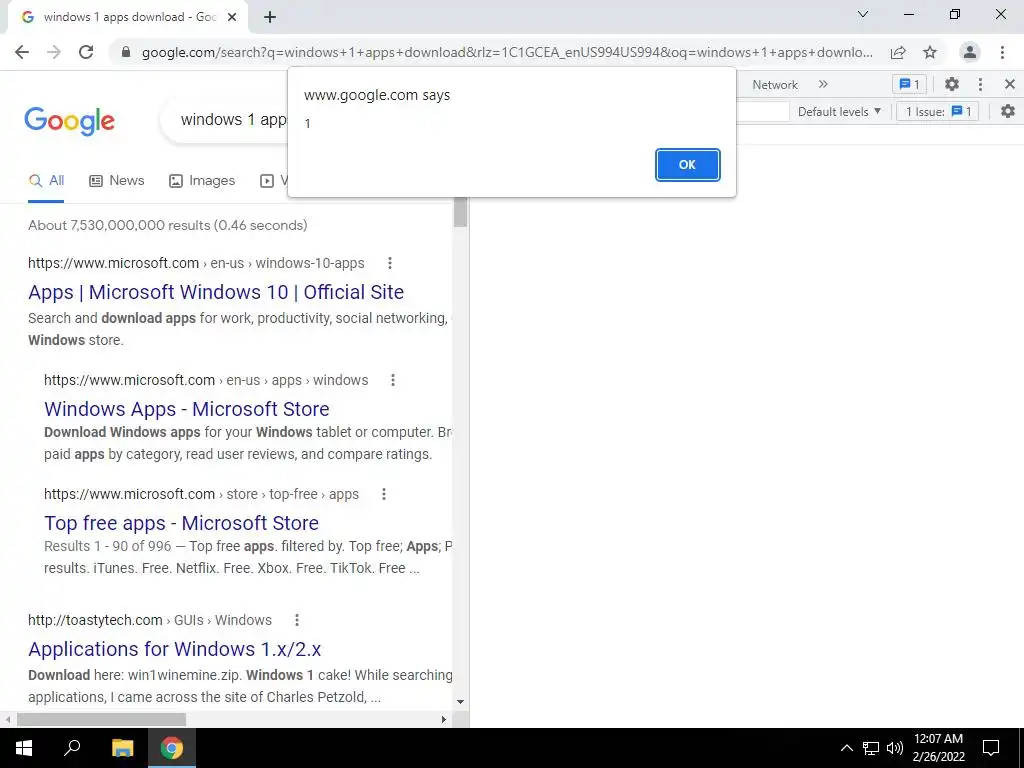The height and width of the screenshot is (768, 1024).
Task: Click the address bar URL
Action: click(x=507, y=52)
